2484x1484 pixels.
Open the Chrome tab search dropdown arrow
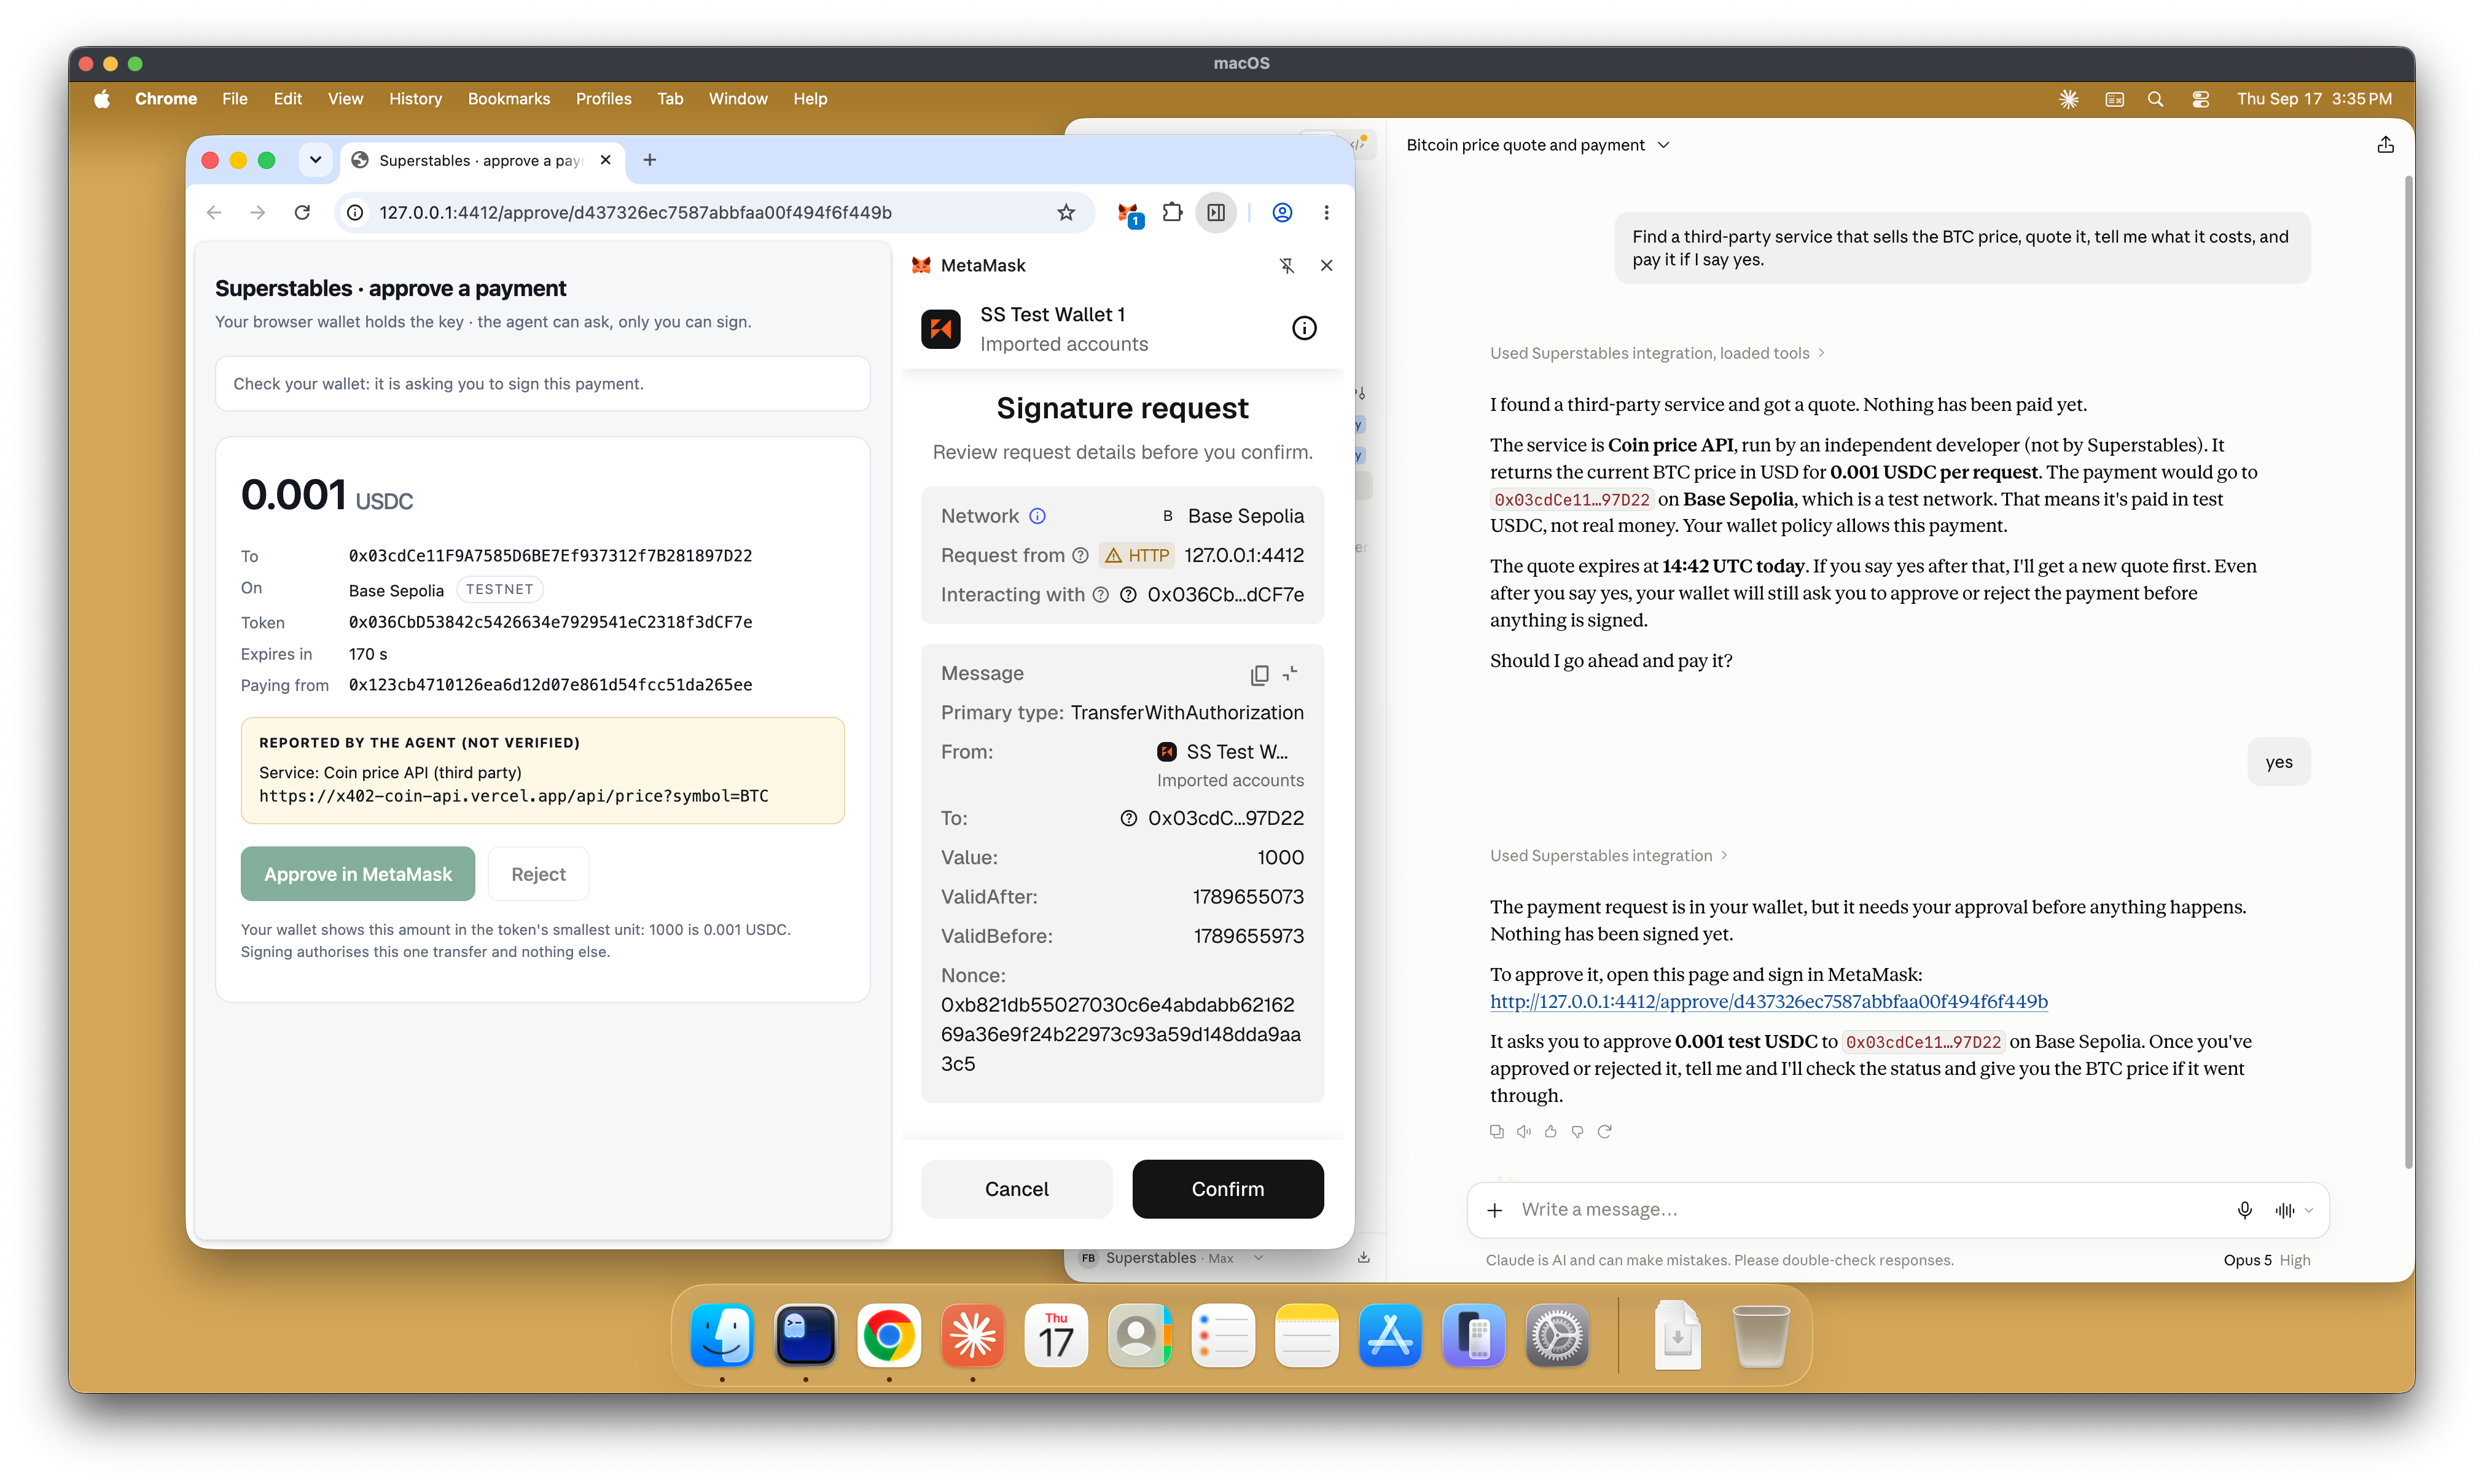pyautogui.click(x=315, y=160)
